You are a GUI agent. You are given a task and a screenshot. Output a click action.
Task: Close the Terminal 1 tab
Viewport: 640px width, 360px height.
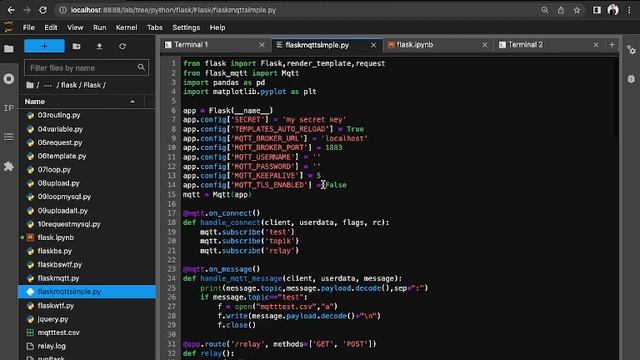tap(262, 45)
